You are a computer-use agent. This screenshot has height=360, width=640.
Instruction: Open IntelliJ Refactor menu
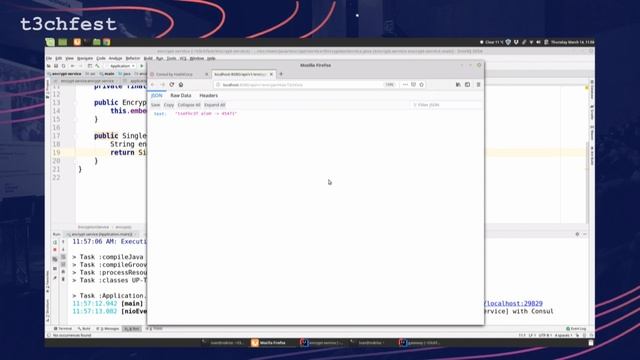(x=133, y=58)
